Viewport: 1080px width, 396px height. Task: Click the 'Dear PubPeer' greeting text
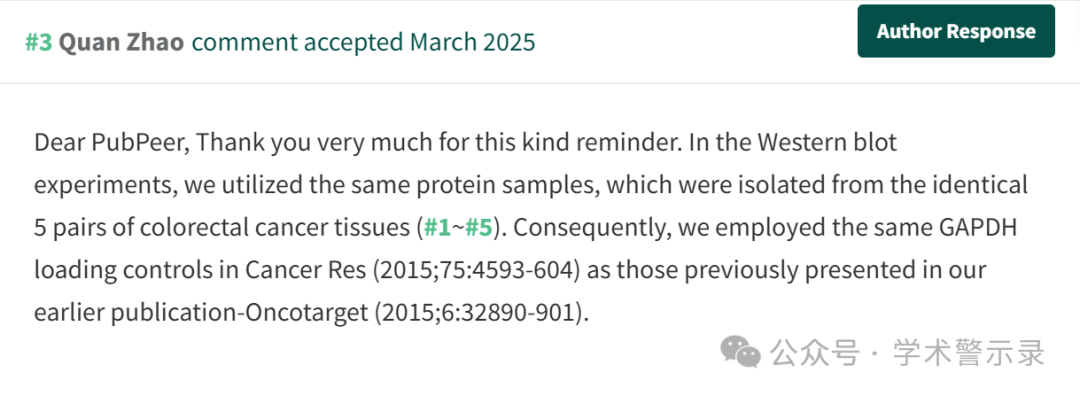pyautogui.click(x=113, y=143)
